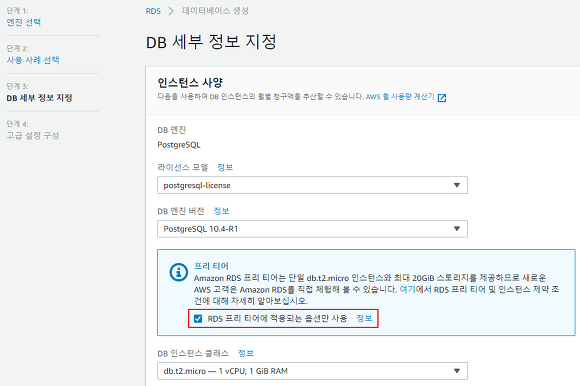Click the DB 엔진 label
580x386 pixels.
172,130
